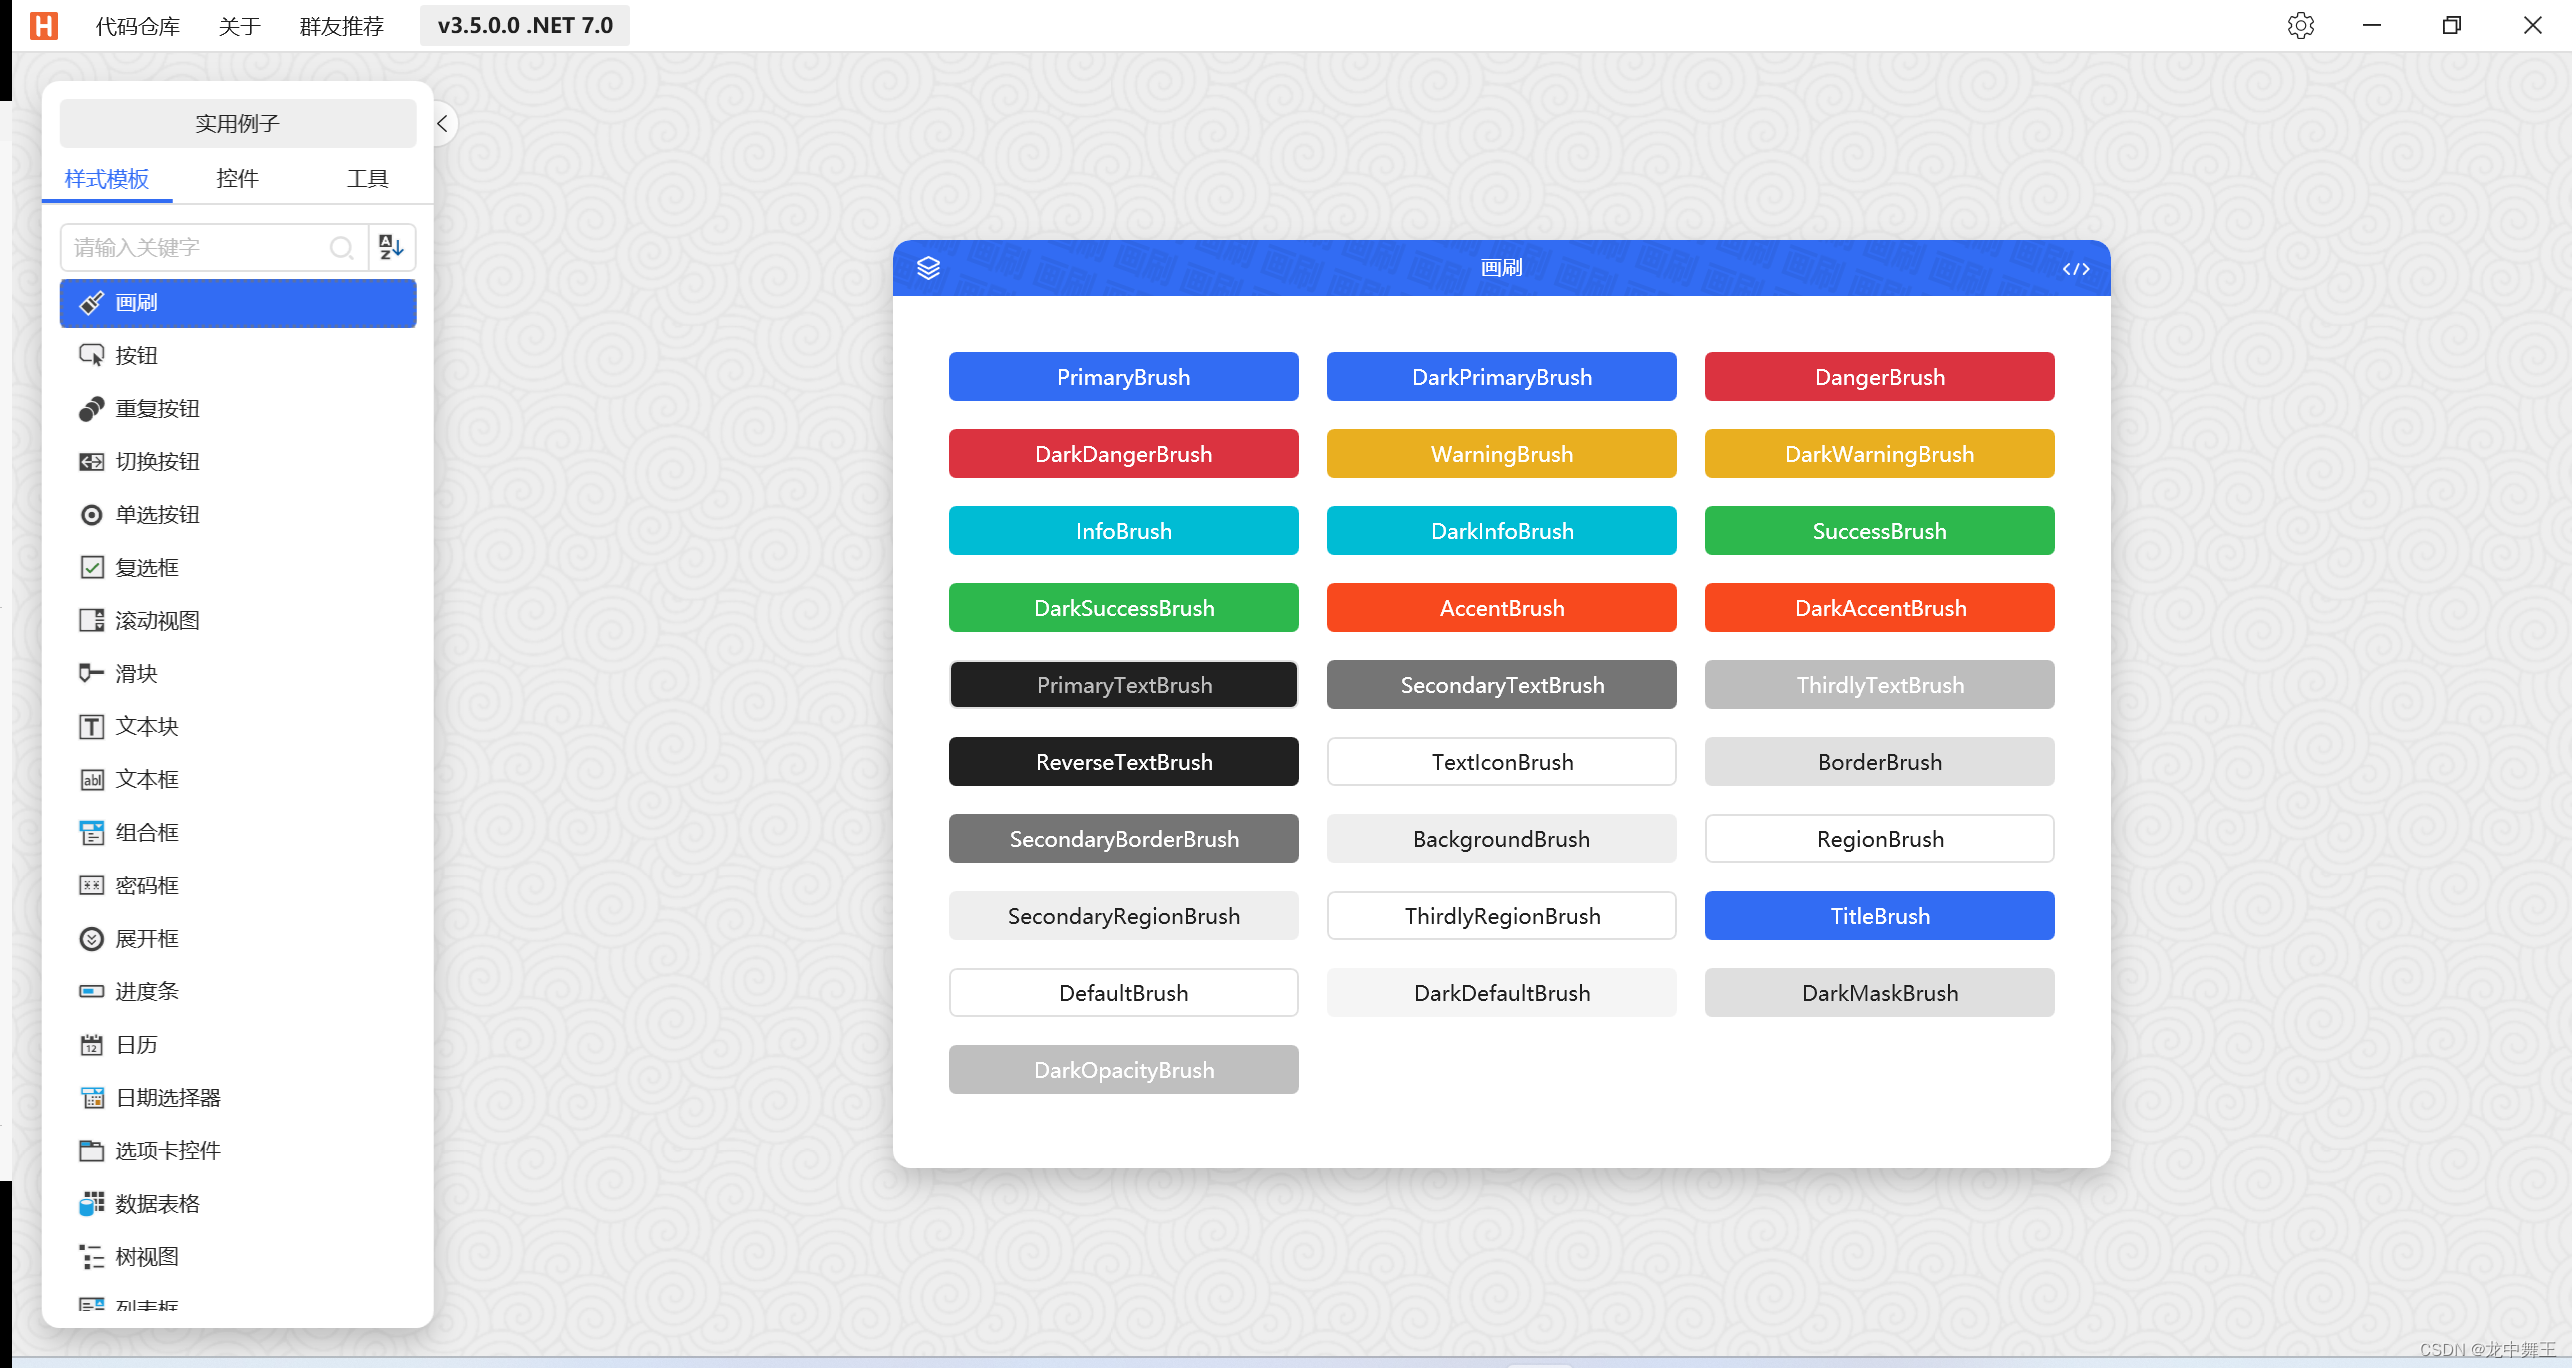
Task: Click the DarkWarningBrush swatch
Action: [x=1879, y=454]
